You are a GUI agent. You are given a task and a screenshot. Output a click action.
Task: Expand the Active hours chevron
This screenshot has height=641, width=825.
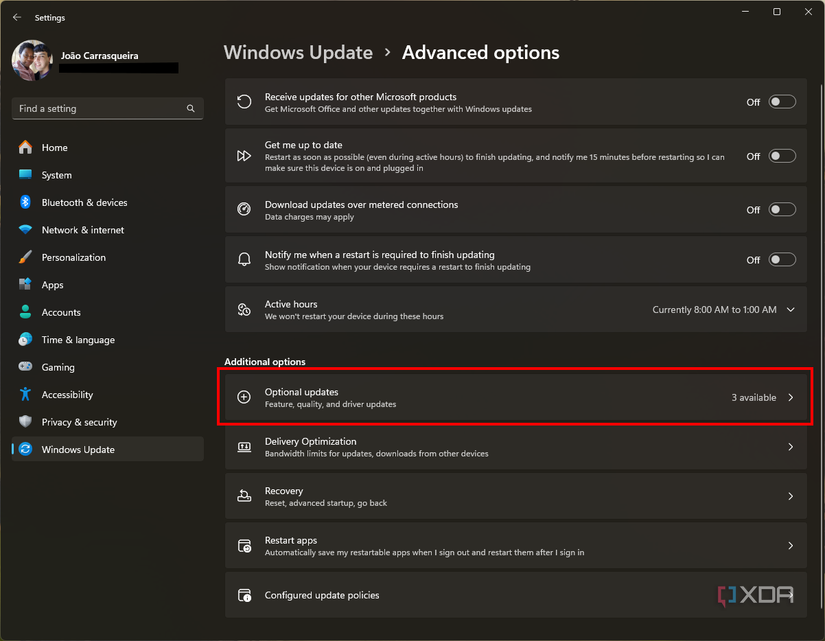tap(790, 309)
